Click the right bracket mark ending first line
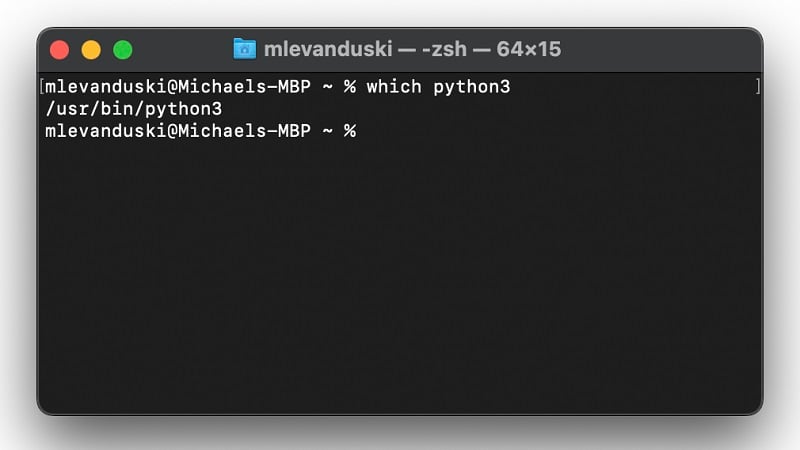Image resolution: width=800 pixels, height=450 pixels. [758, 87]
